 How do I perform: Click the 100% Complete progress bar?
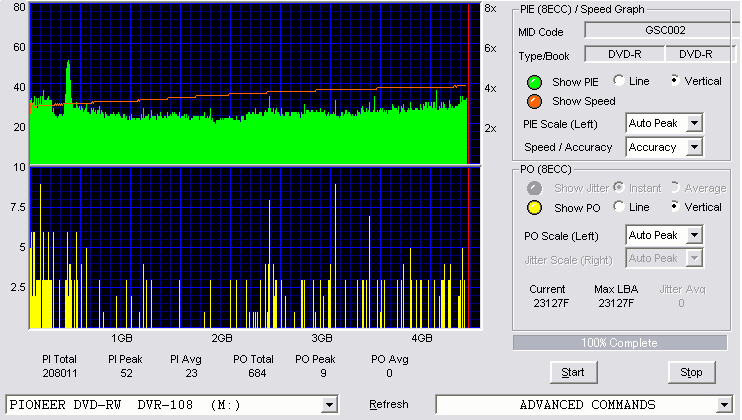[619, 343]
